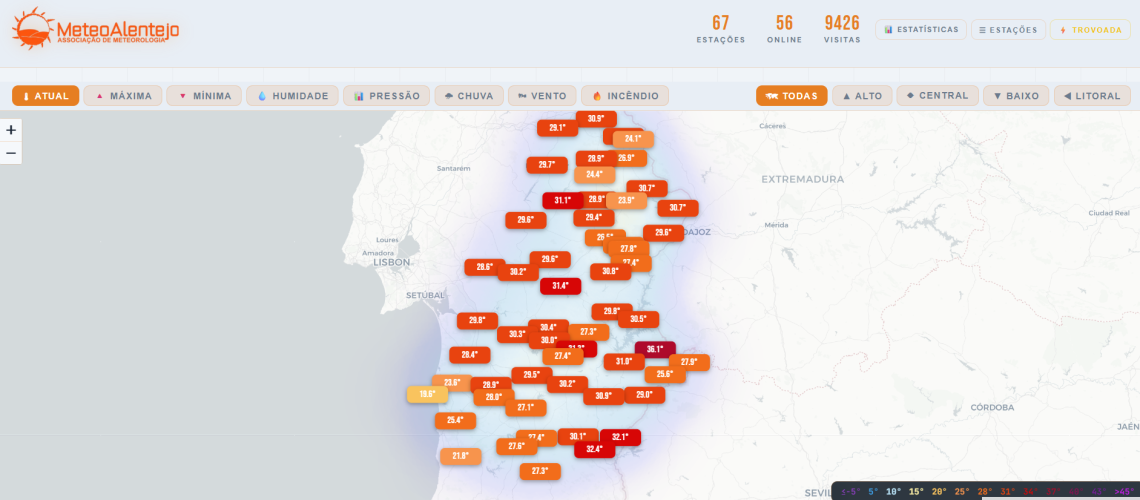
Task: Open the 24.1° station marker
Action: [x=633, y=139]
